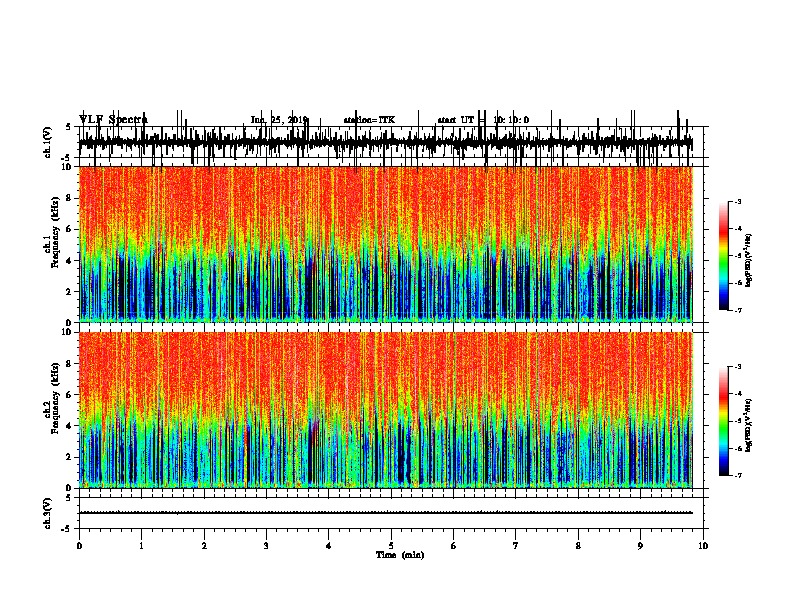This screenshot has height=612, width=792.
Task: Click the '6' kHz tick on ch.1 axis
Action: pyautogui.click(x=69, y=229)
